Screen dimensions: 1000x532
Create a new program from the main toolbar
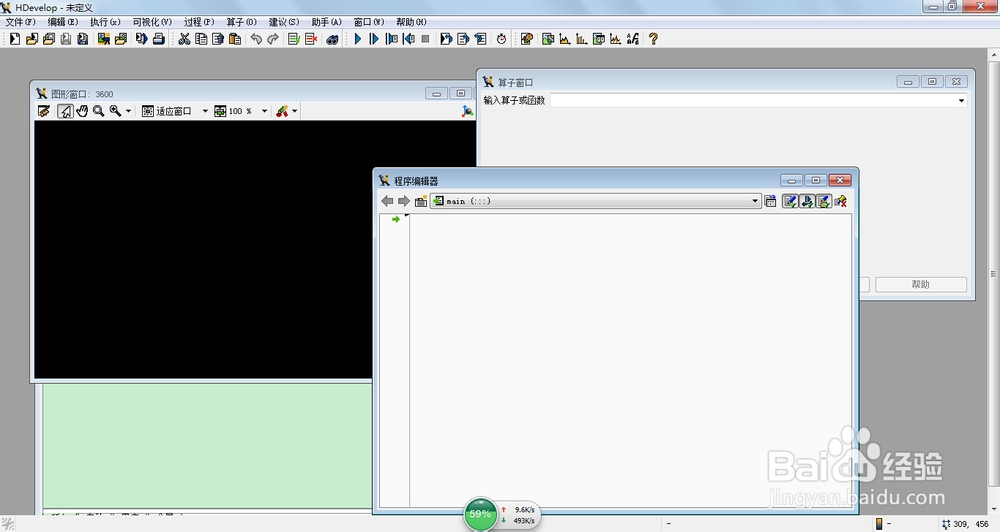(x=15, y=39)
